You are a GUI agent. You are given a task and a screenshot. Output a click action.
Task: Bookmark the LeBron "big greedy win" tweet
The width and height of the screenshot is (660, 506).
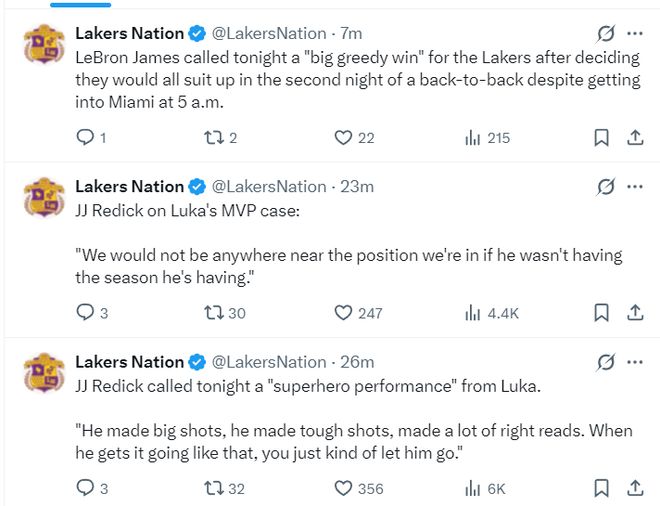[601, 138]
